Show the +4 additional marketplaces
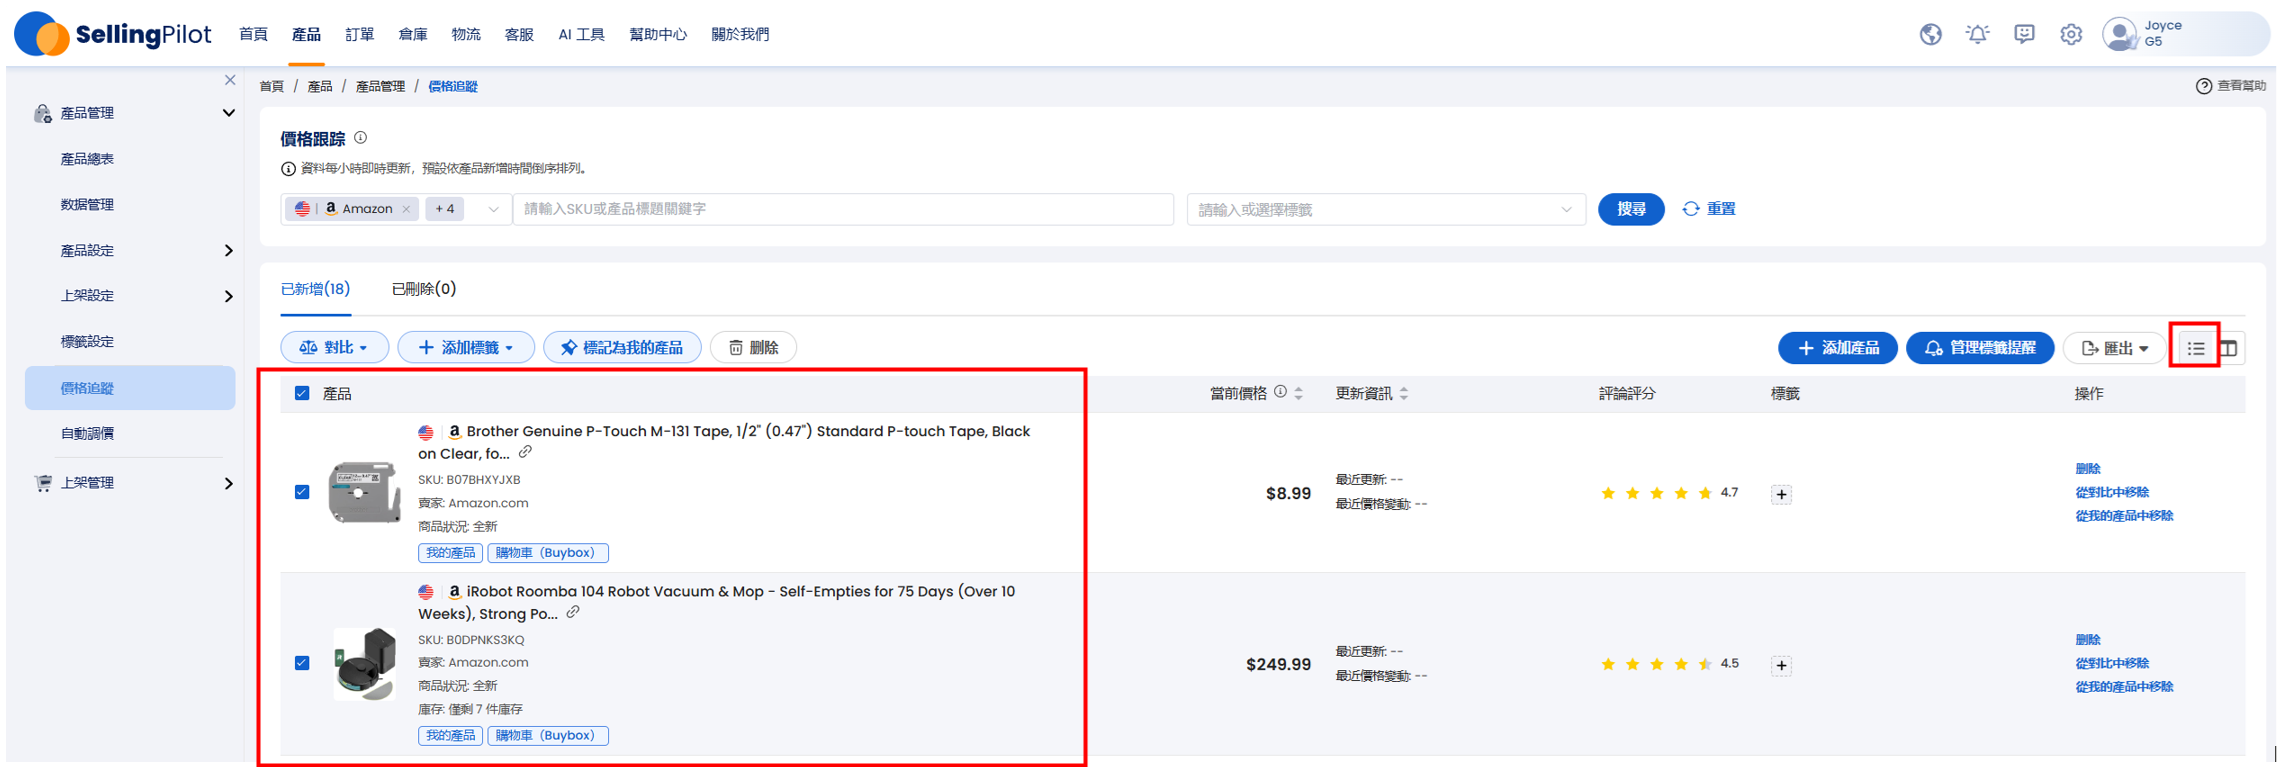The image size is (2285, 767). click(445, 209)
